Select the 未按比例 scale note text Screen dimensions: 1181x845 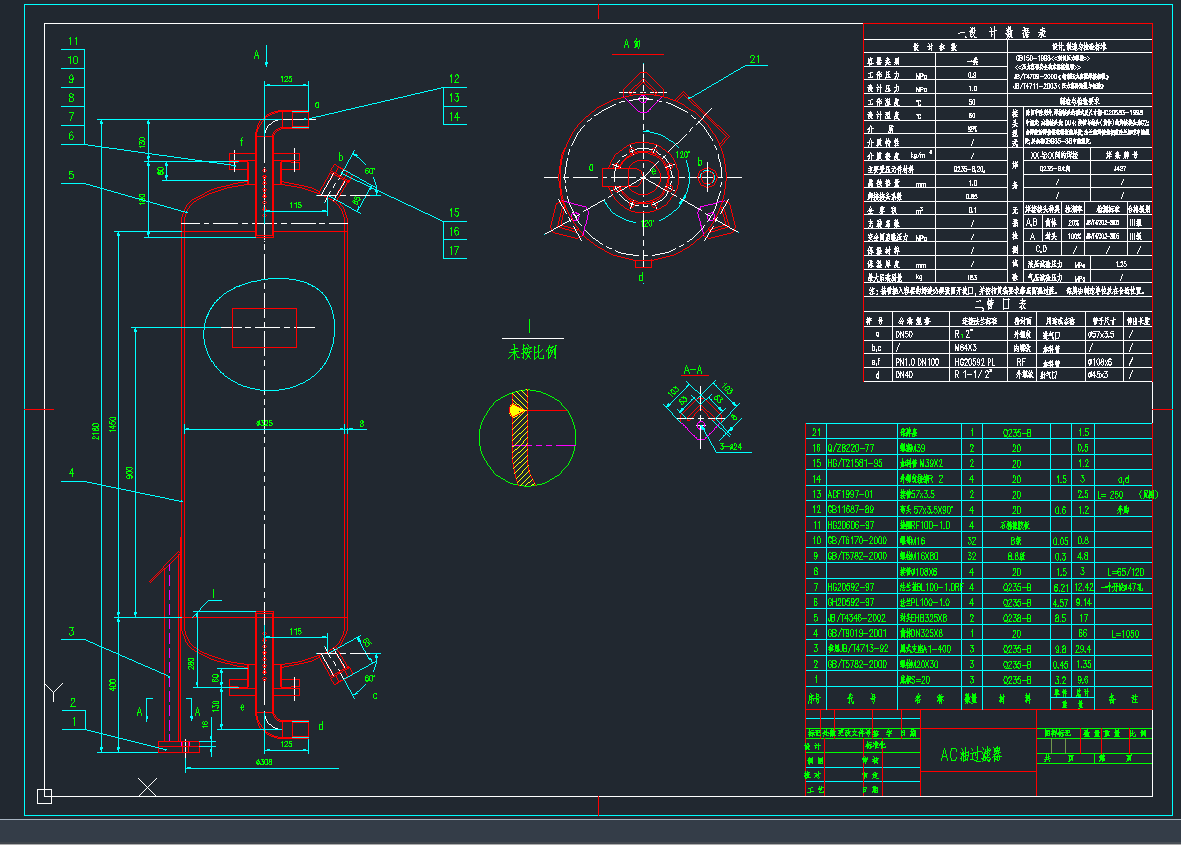pos(531,352)
